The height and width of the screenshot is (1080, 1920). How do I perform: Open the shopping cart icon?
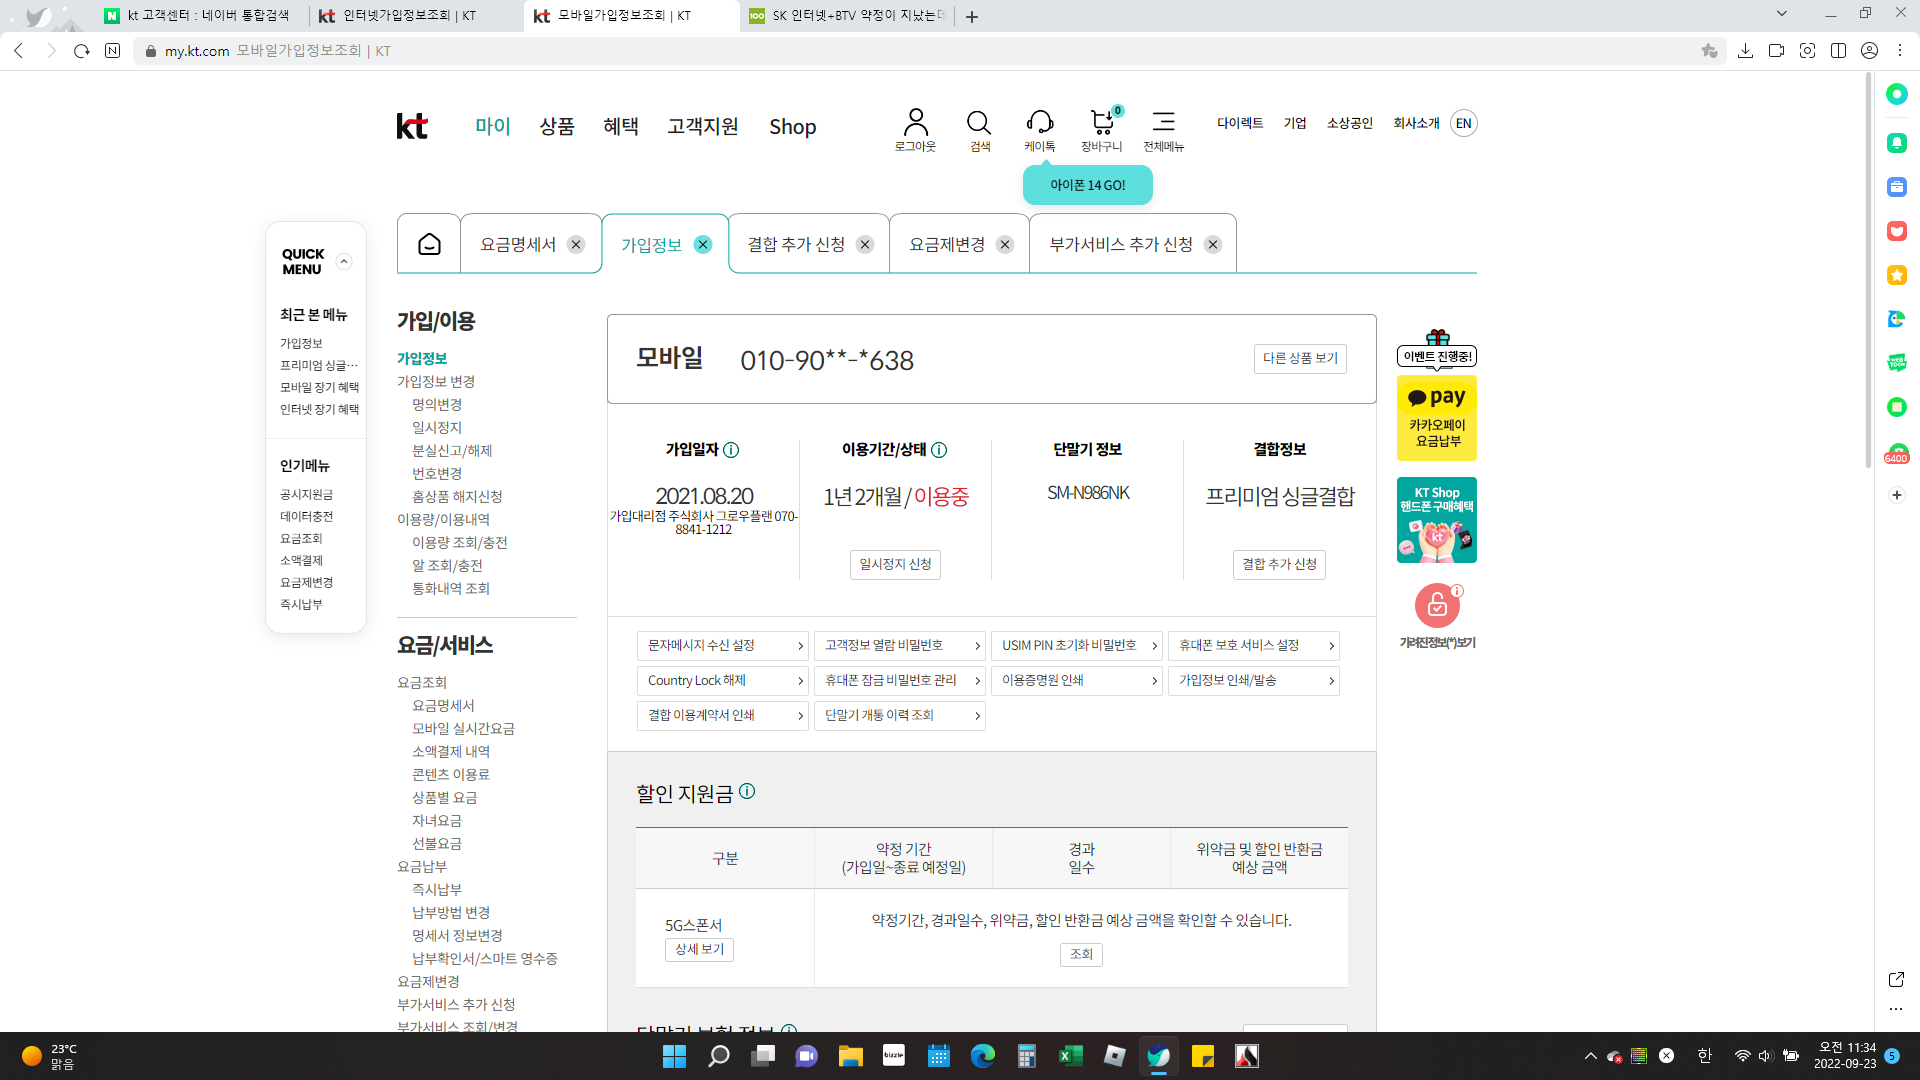click(1101, 123)
